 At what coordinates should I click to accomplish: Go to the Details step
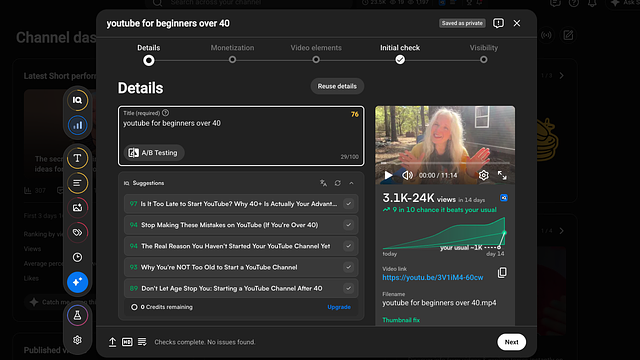[x=149, y=54]
